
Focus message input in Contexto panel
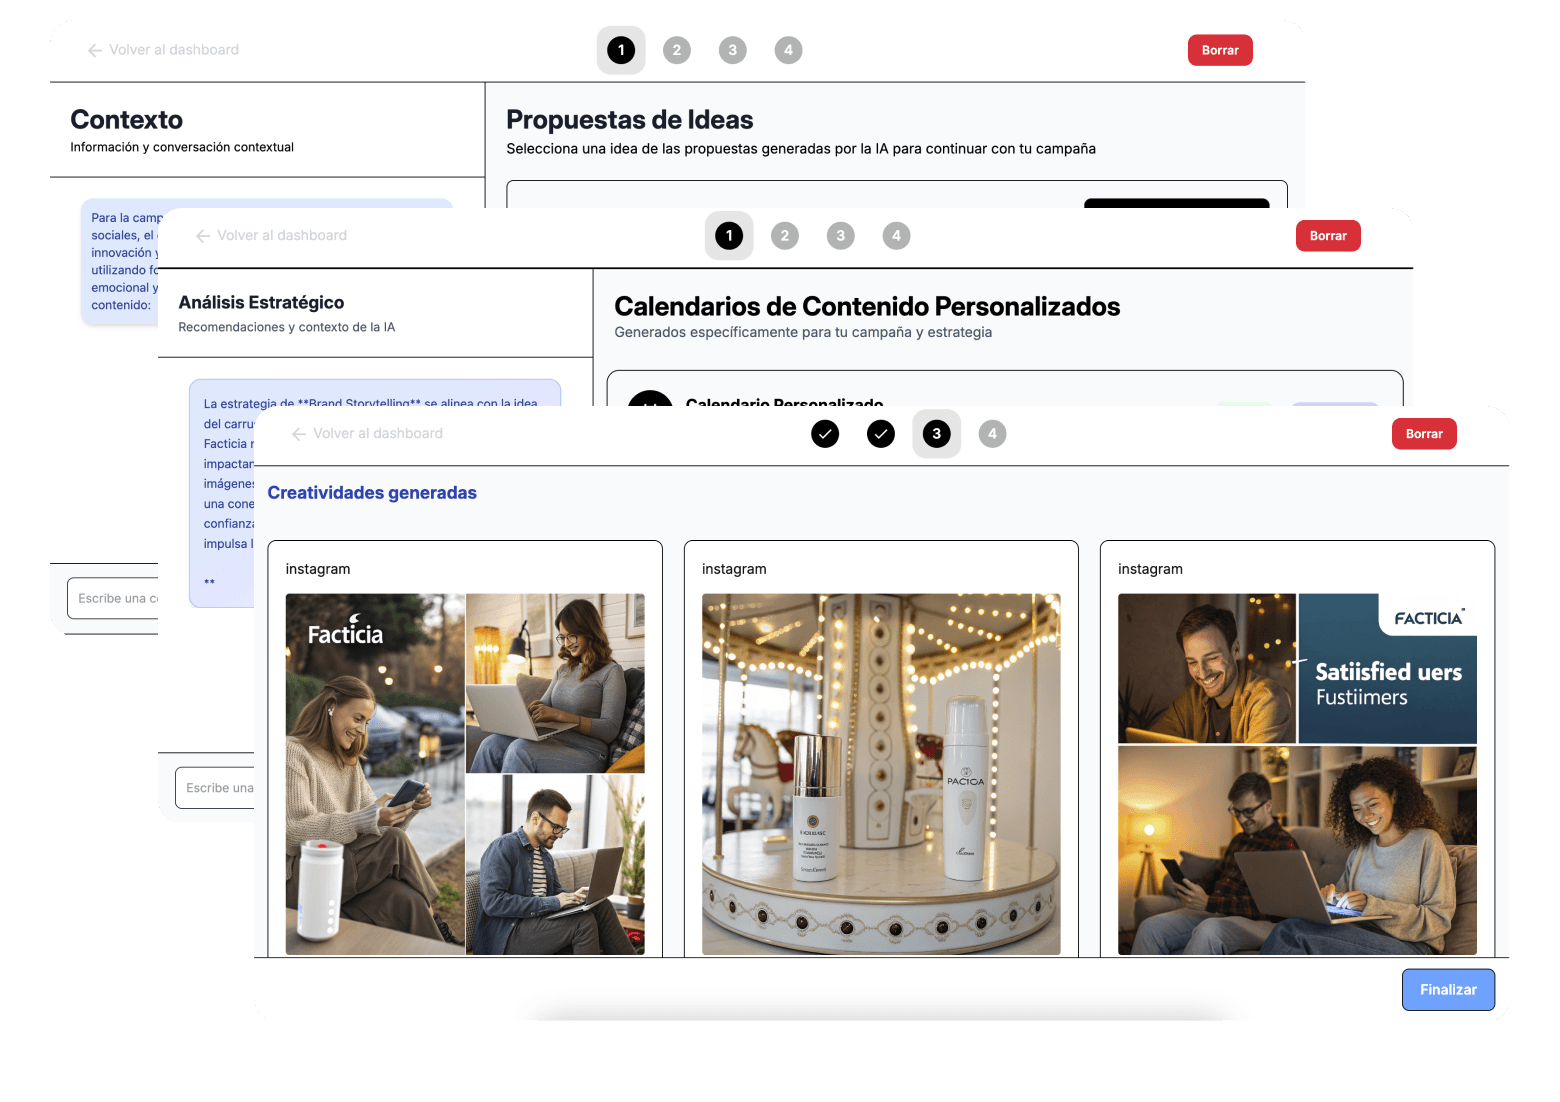pos(112,598)
